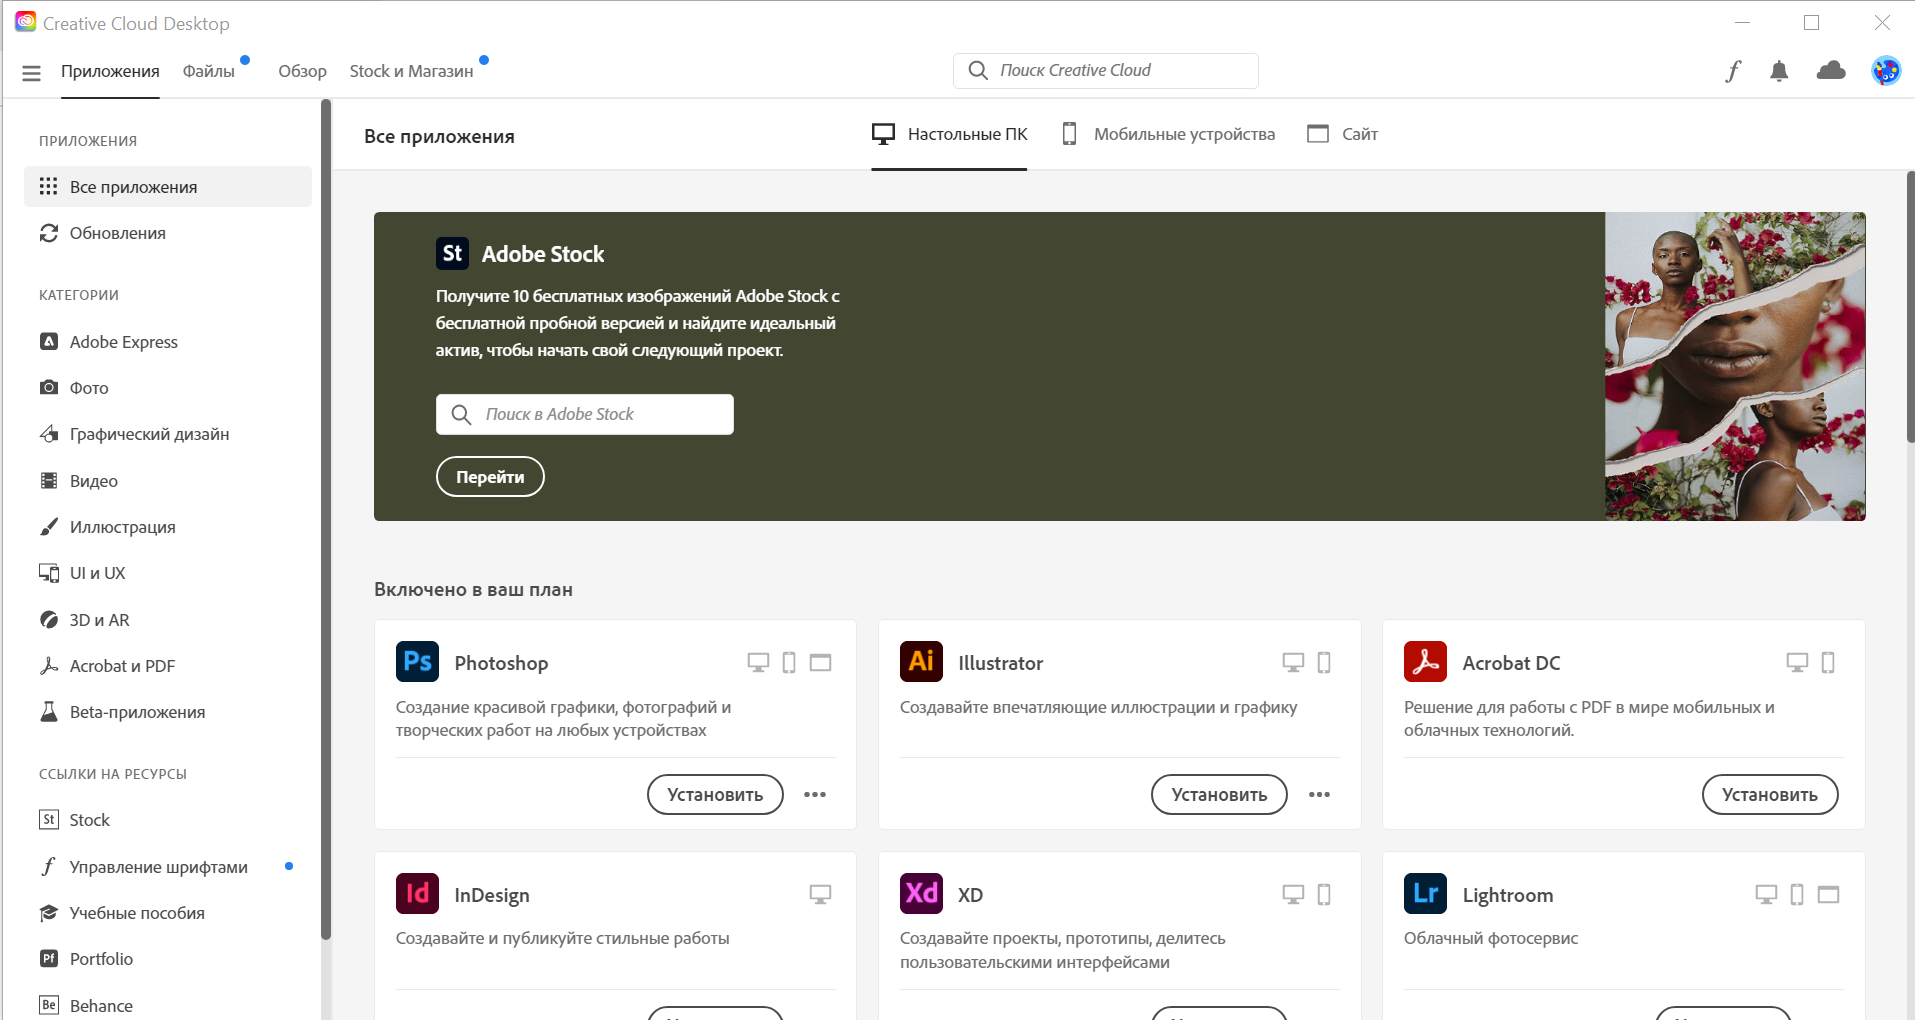Select the Сайт tab

tap(1342, 134)
